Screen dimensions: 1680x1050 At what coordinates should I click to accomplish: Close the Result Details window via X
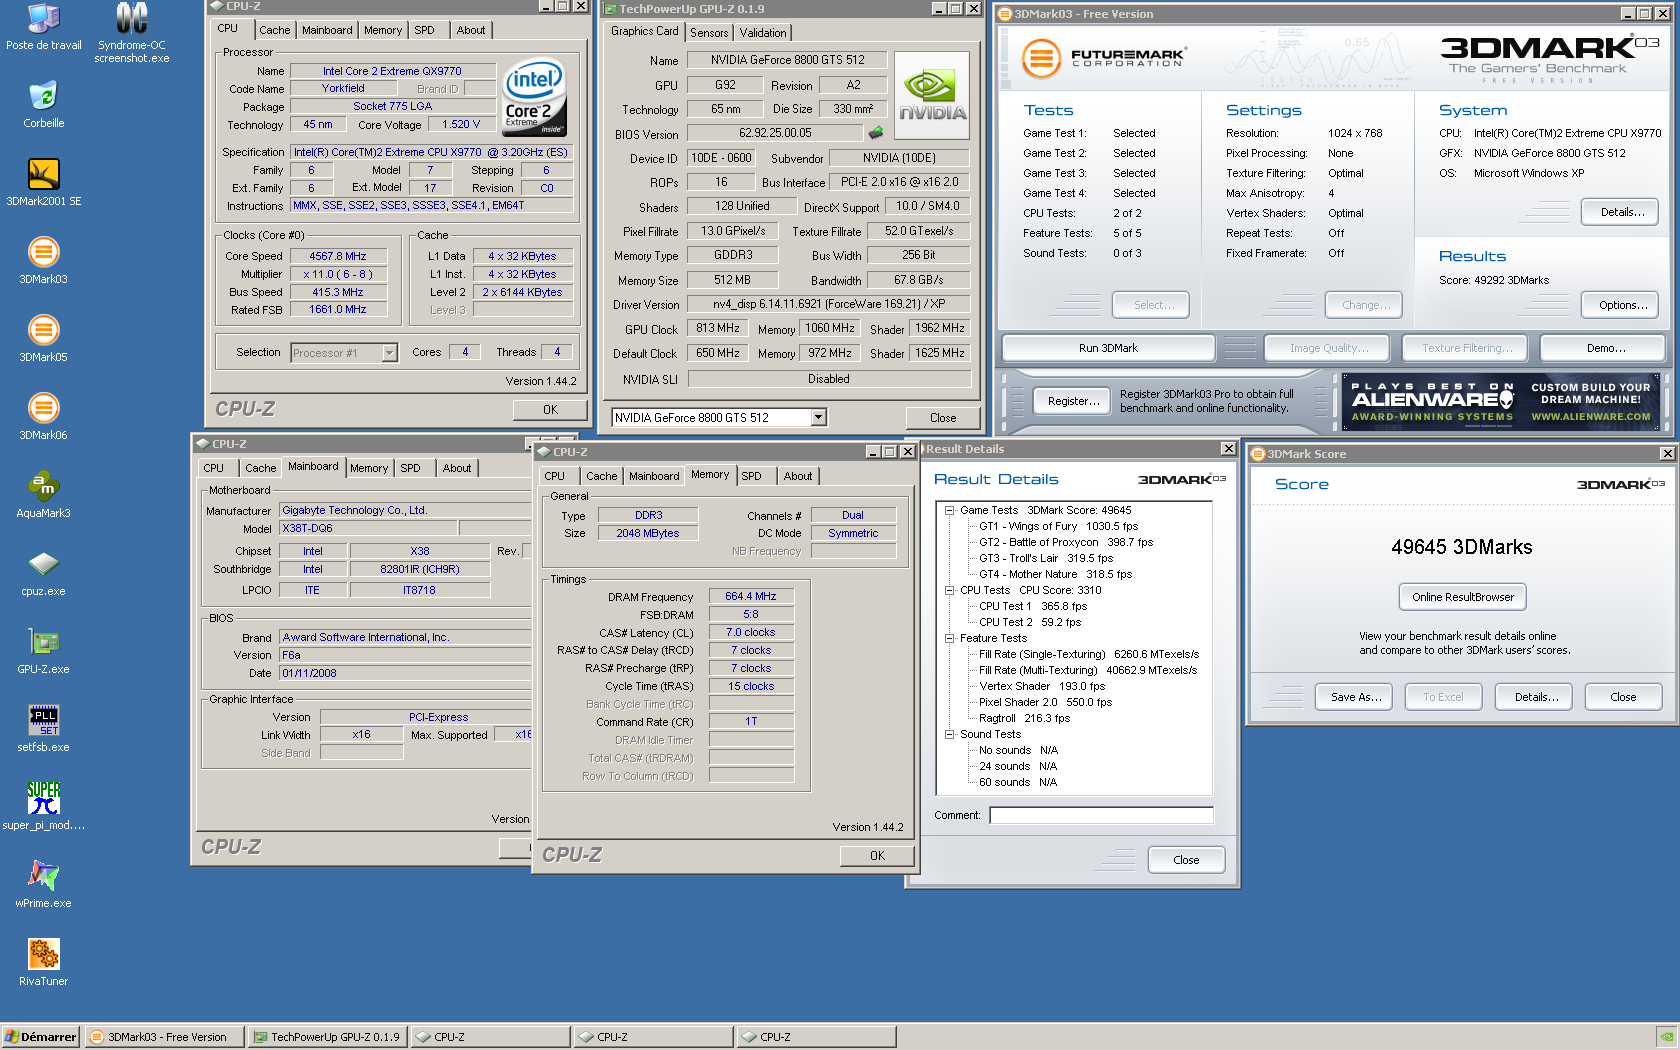pos(1228,449)
